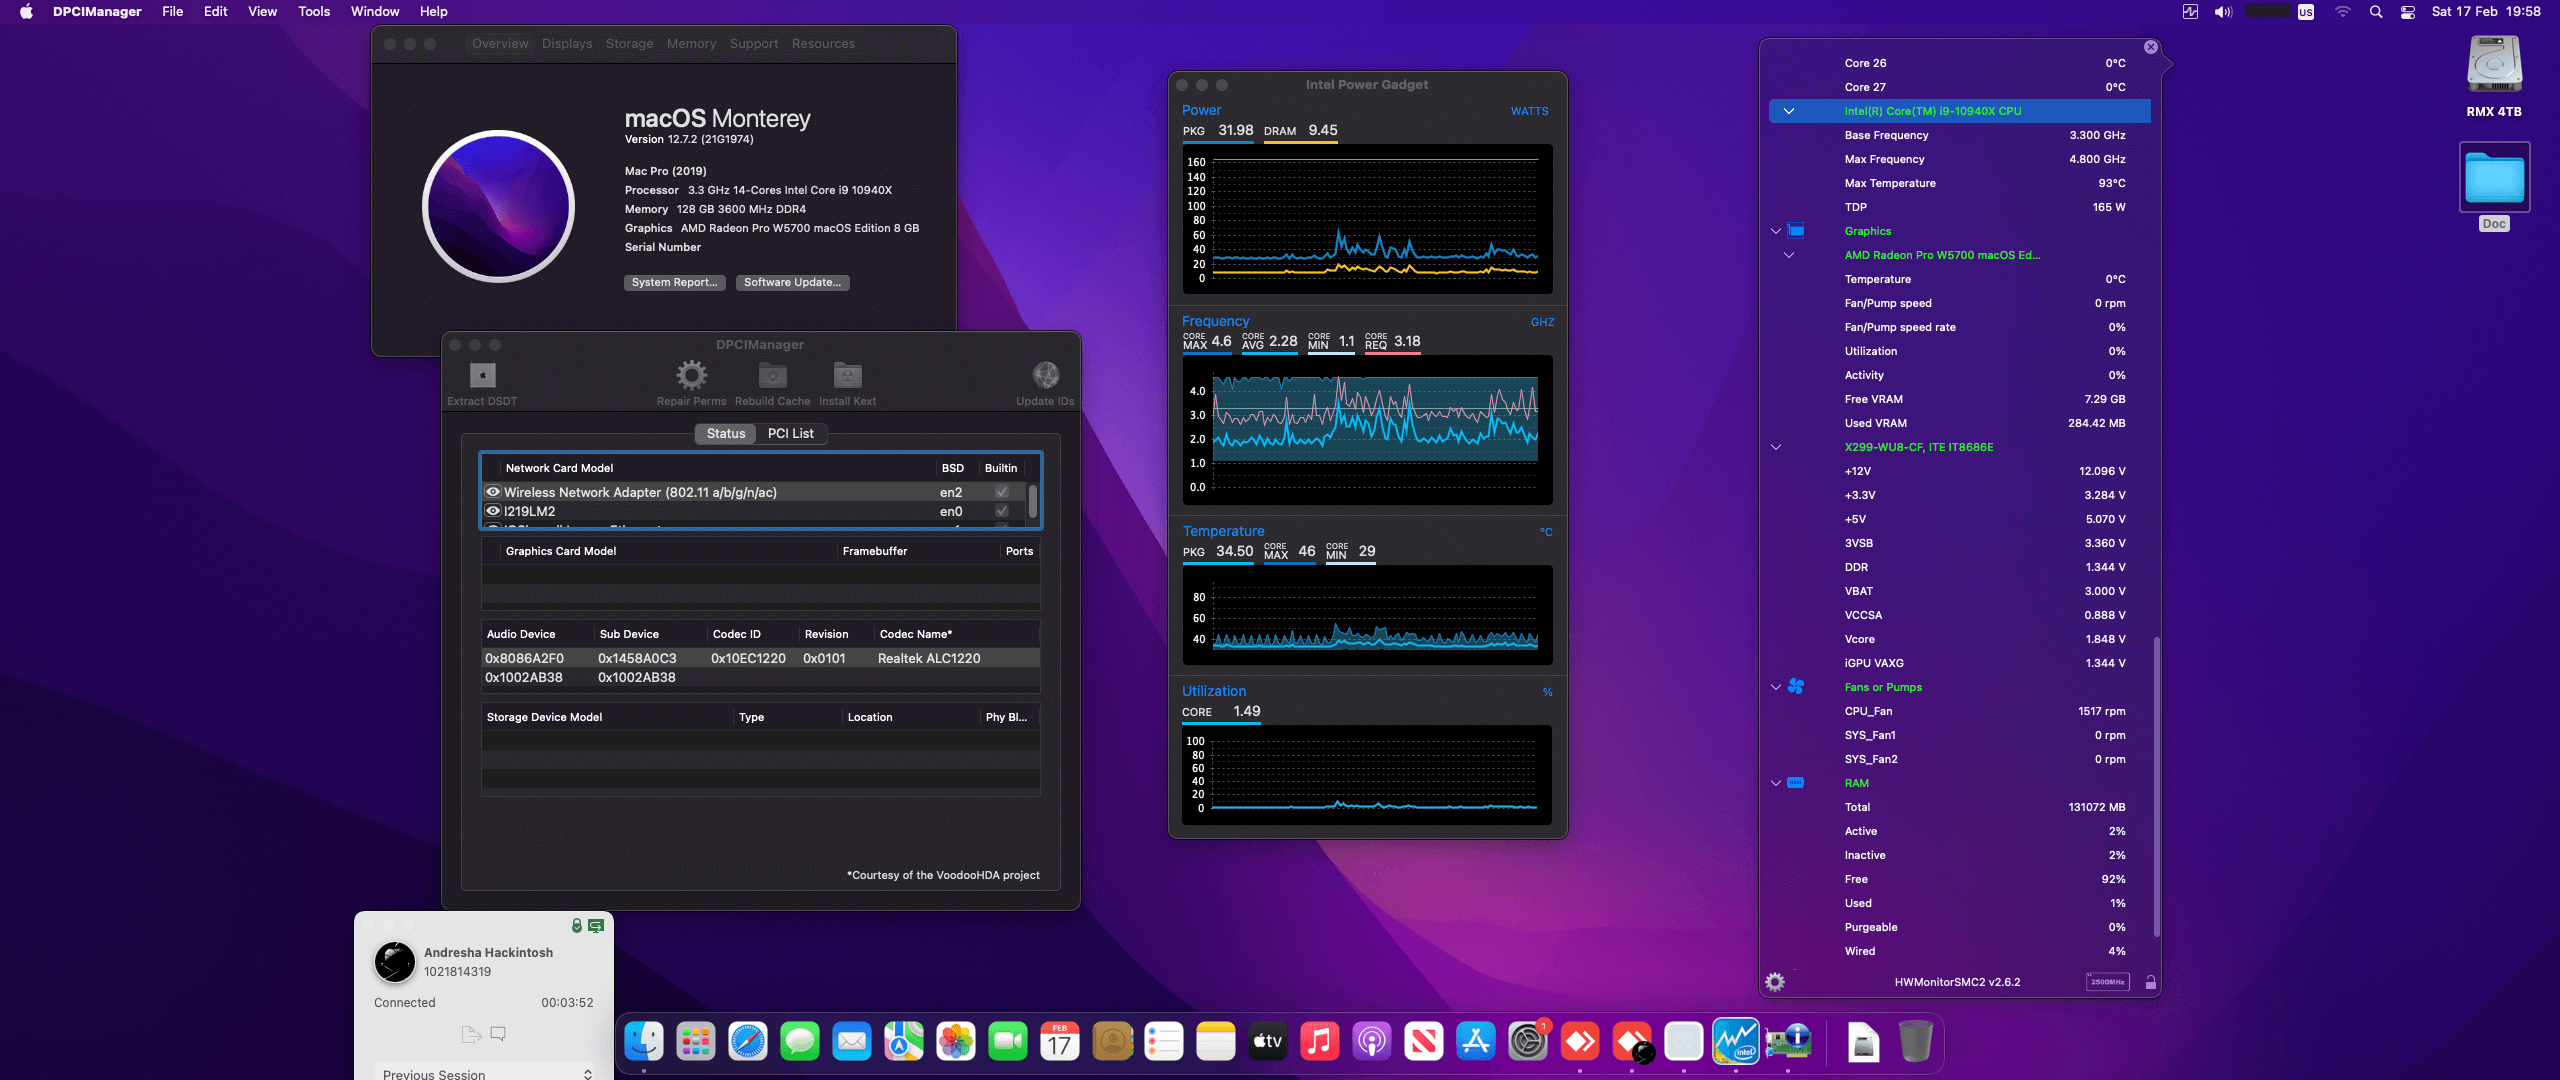2560x1080 pixels.
Task: Switch to PCI List tab in DPCIManager
Action: pos(790,433)
